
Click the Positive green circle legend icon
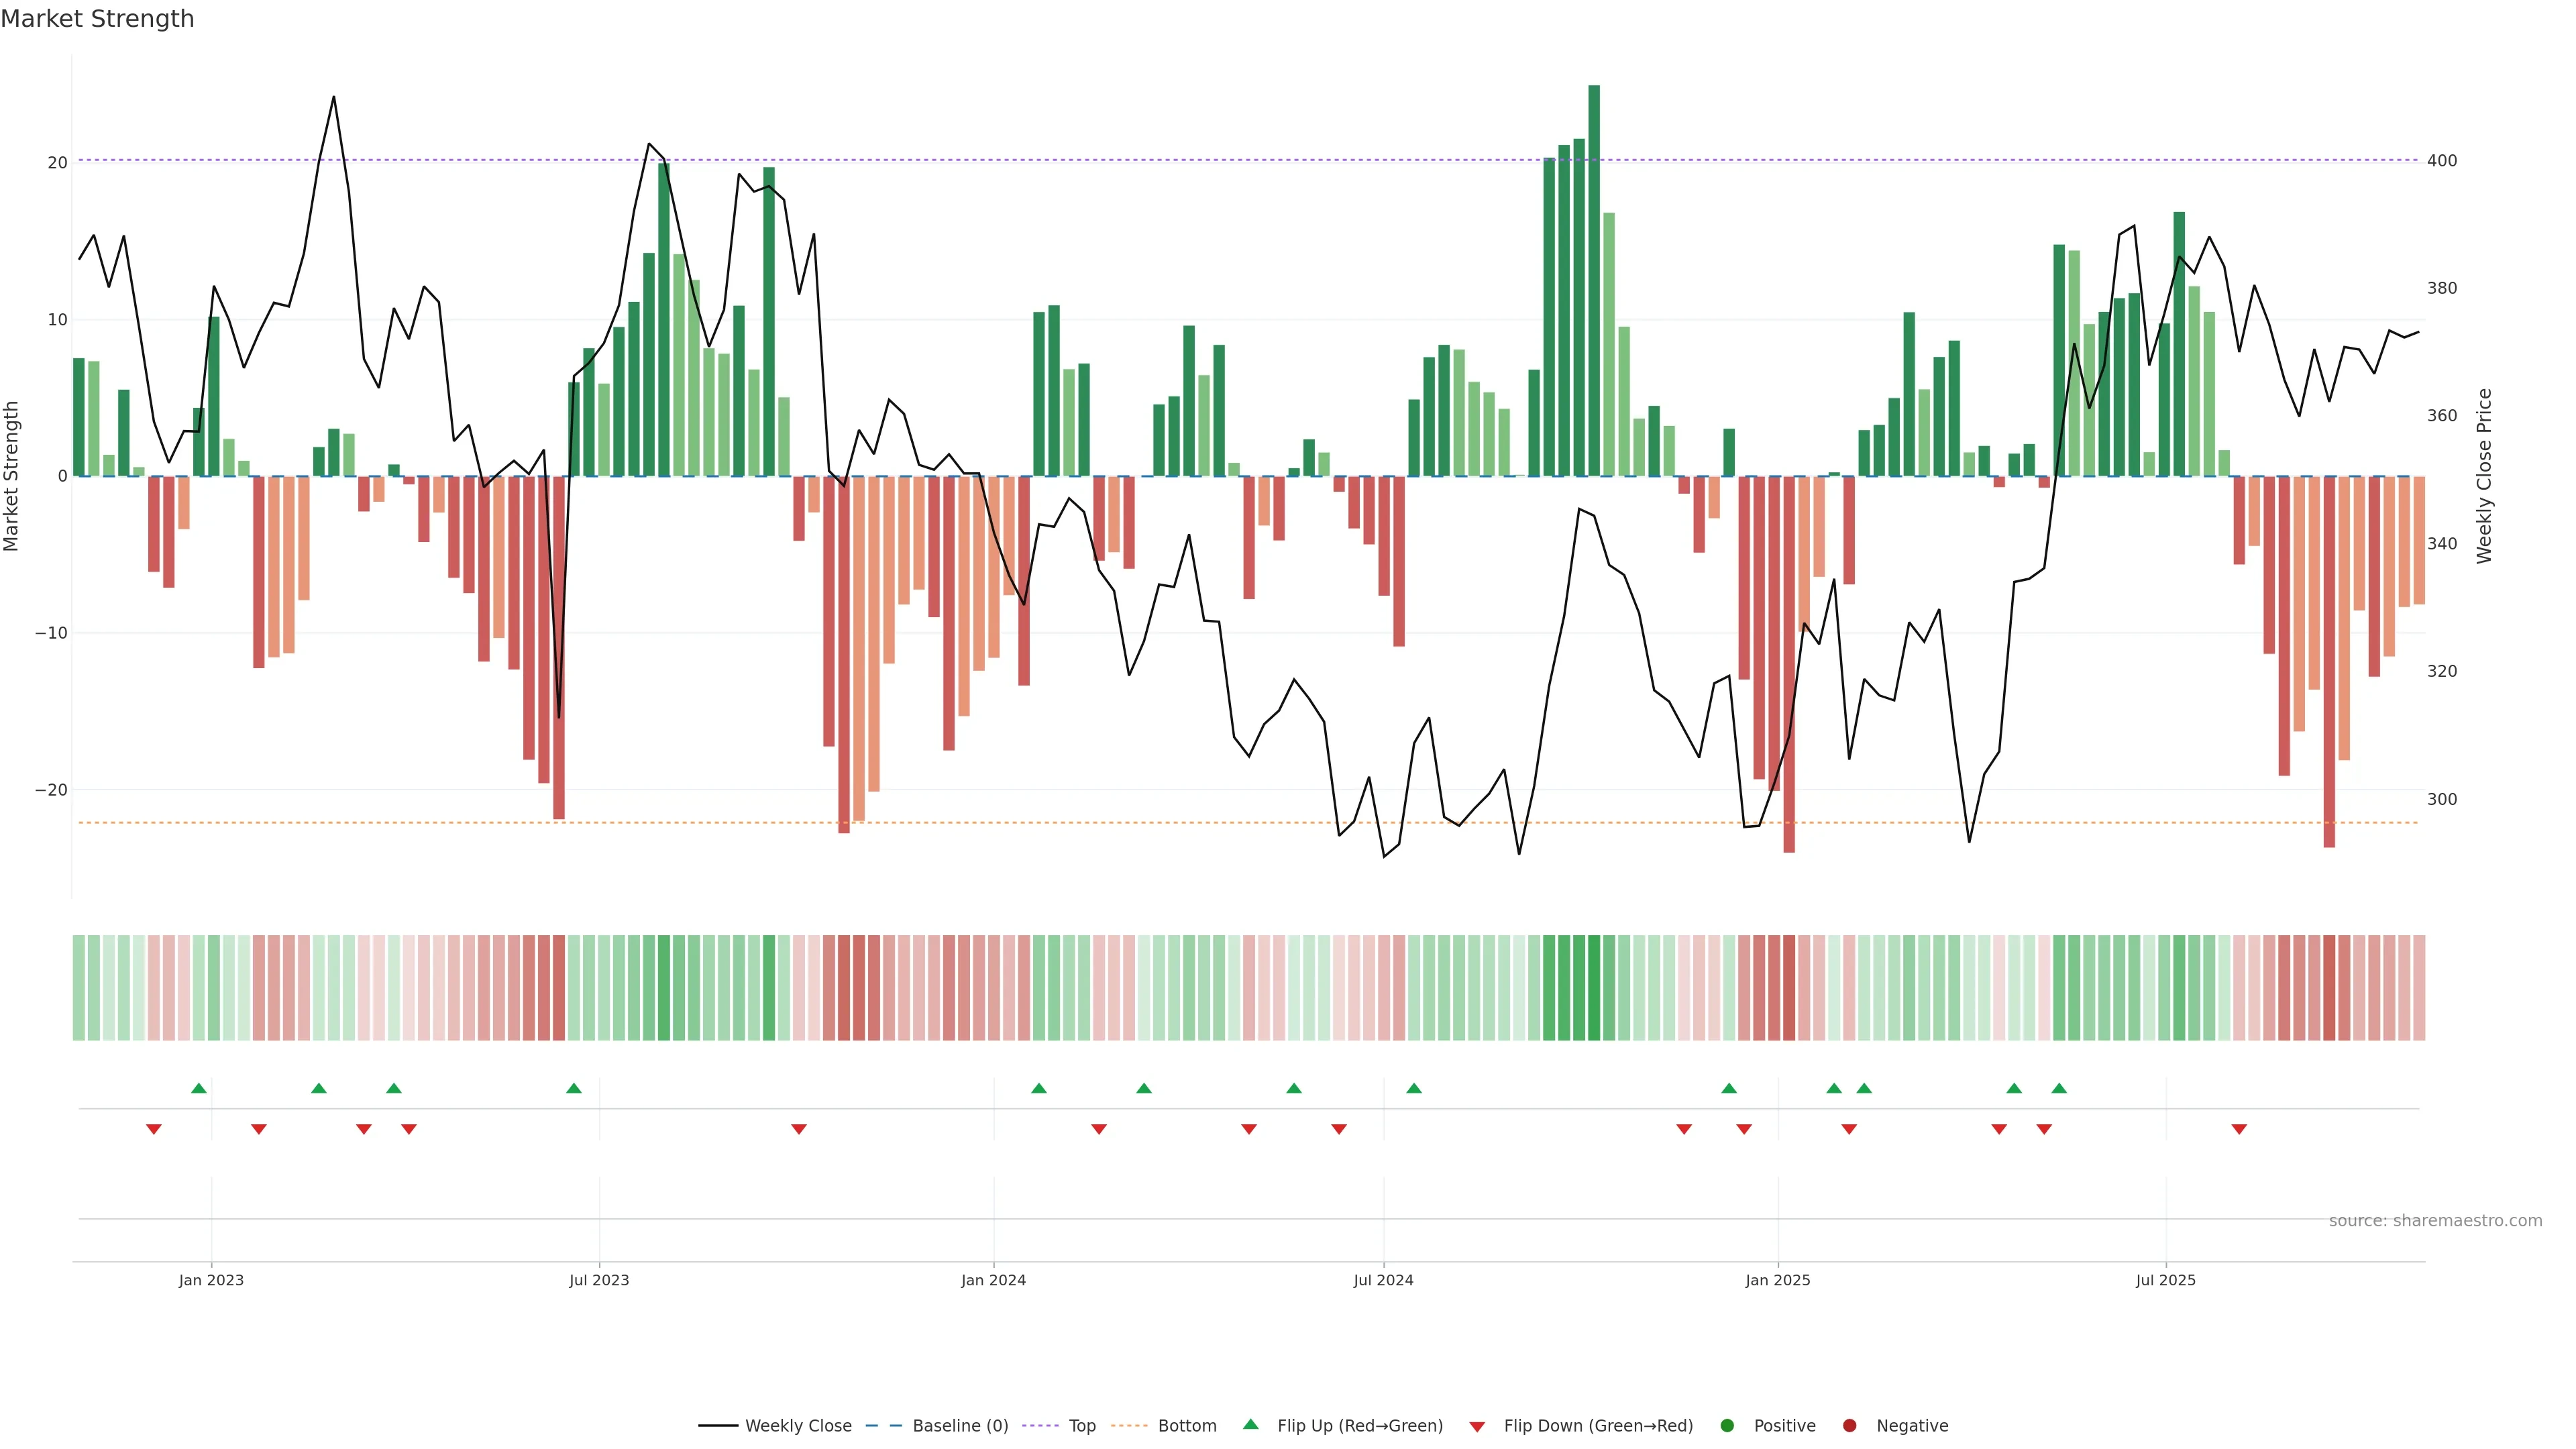click(1727, 1425)
